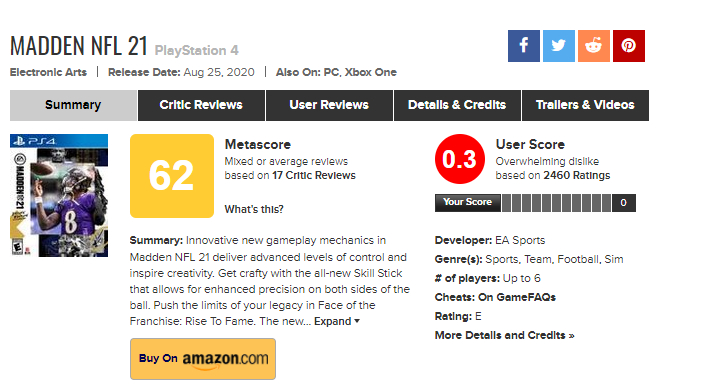Screen dimensions: 704x384
Task: Open the On GameFAQs cheats link
Action: click(x=517, y=297)
